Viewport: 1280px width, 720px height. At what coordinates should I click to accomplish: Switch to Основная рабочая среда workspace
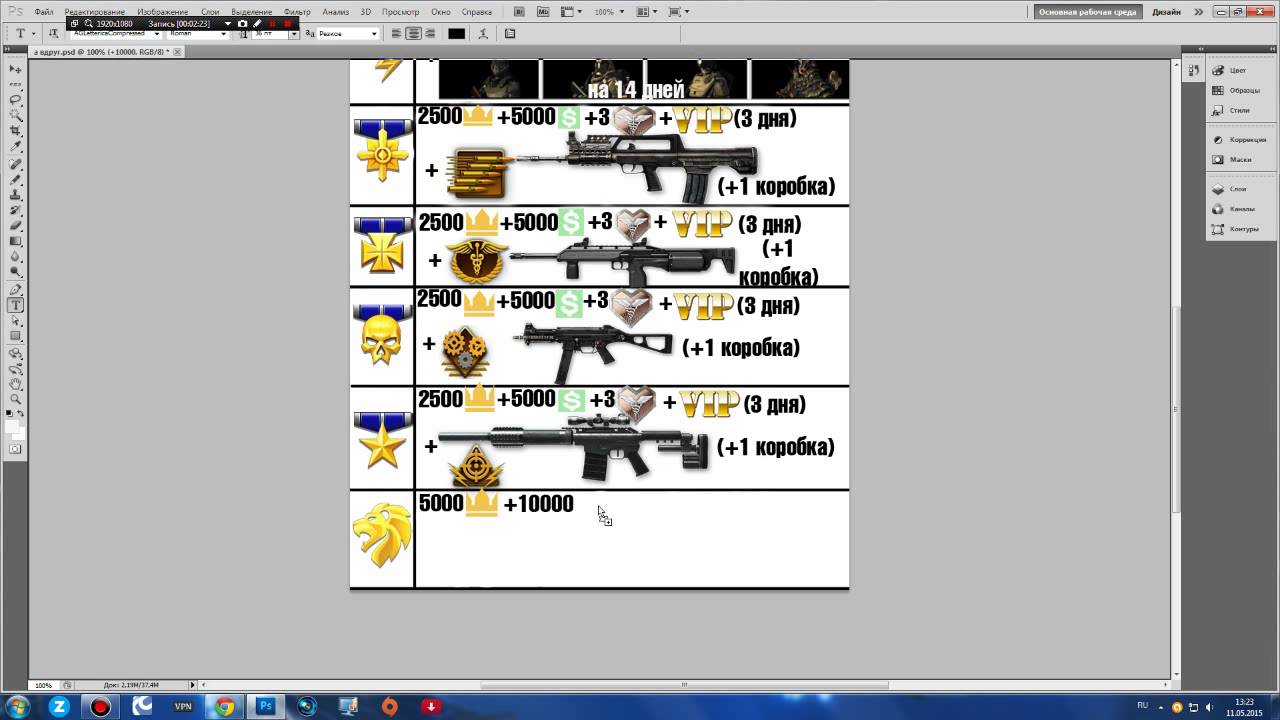(x=1088, y=12)
